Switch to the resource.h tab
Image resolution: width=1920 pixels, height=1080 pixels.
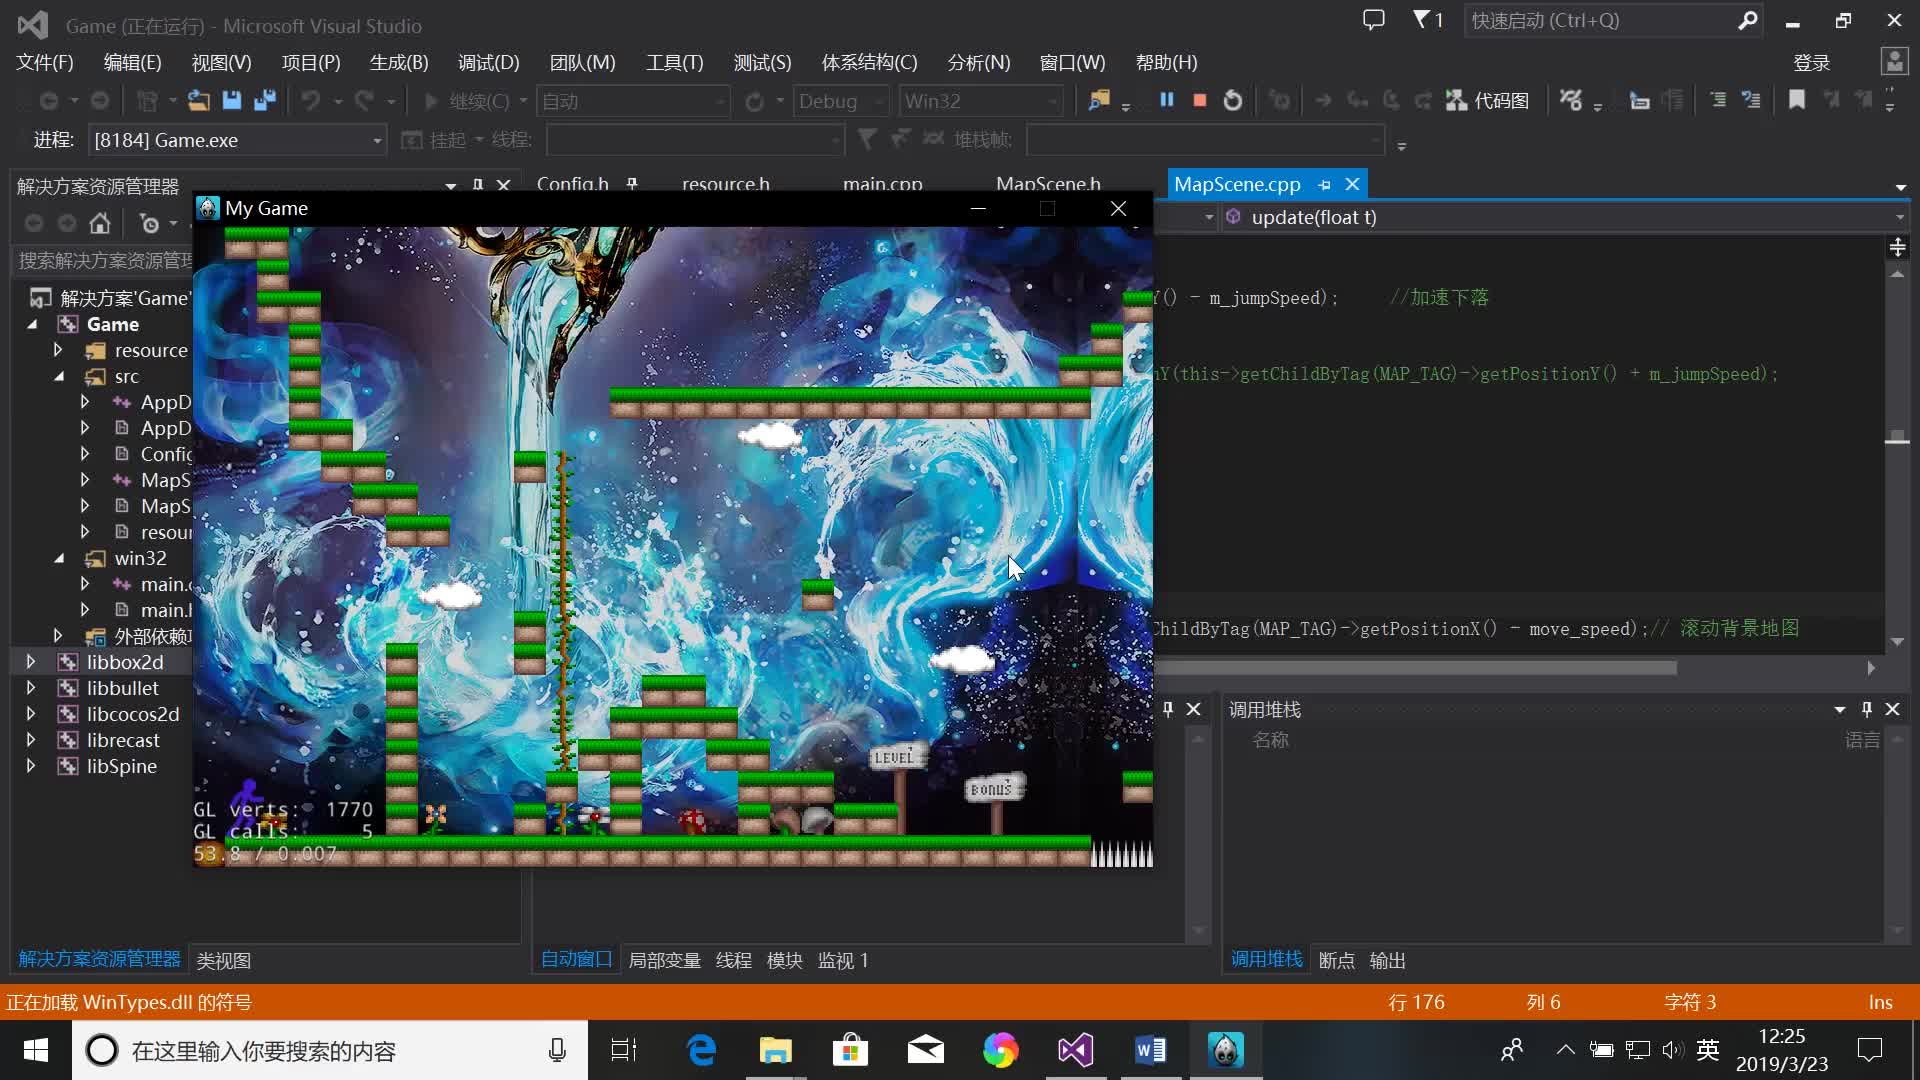(726, 184)
